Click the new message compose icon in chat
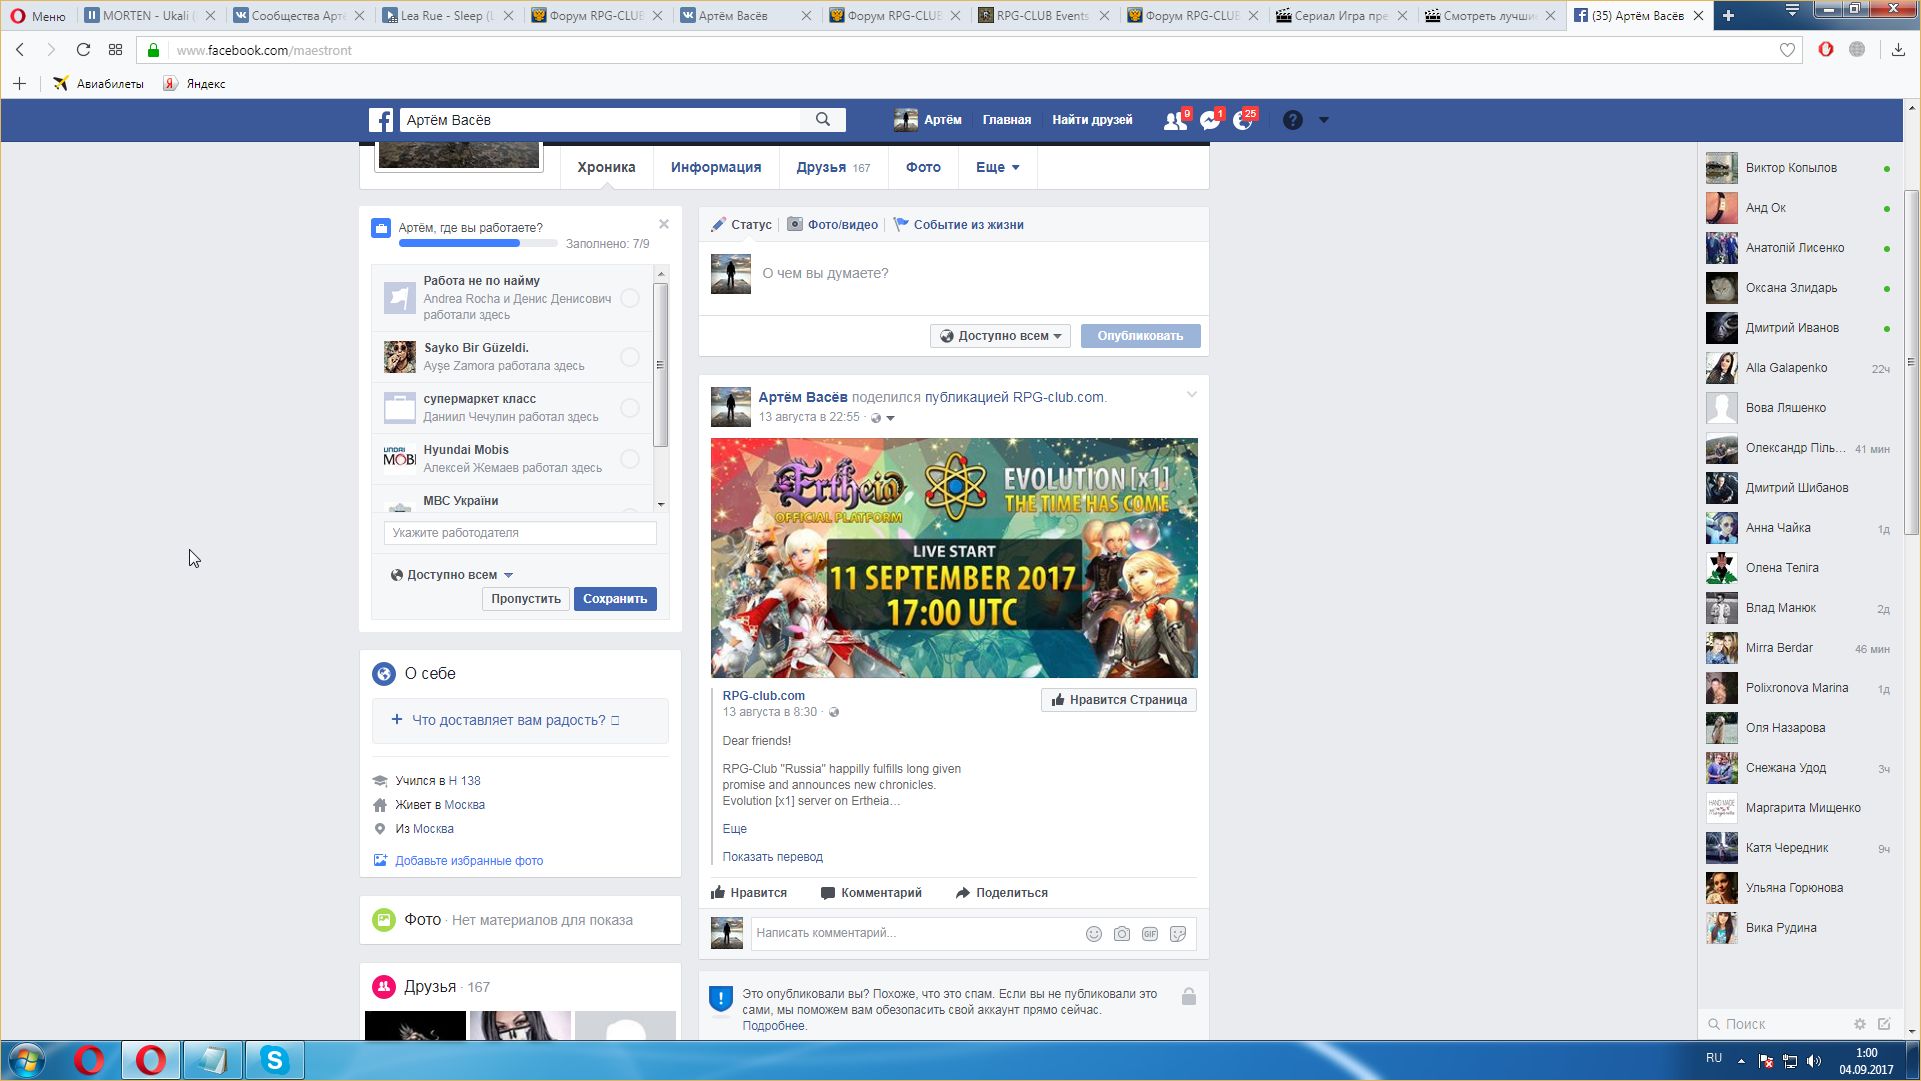1921x1081 pixels. coord(1884,1024)
